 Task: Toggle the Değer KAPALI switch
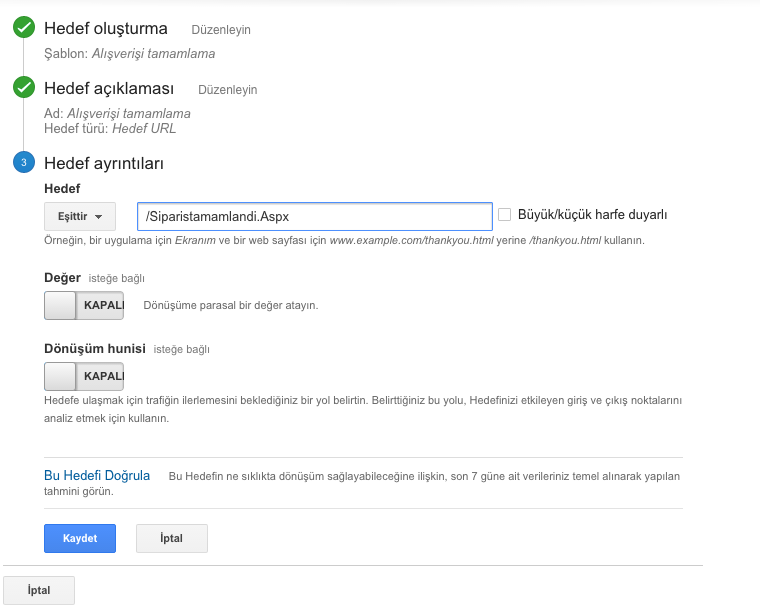click(84, 305)
